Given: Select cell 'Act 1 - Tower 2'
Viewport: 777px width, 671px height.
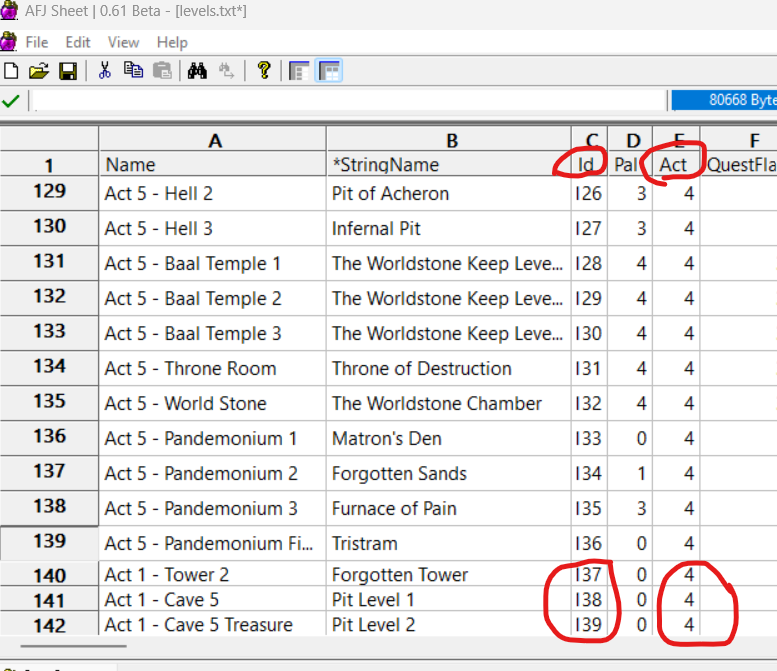Looking at the screenshot, I should point(213,574).
